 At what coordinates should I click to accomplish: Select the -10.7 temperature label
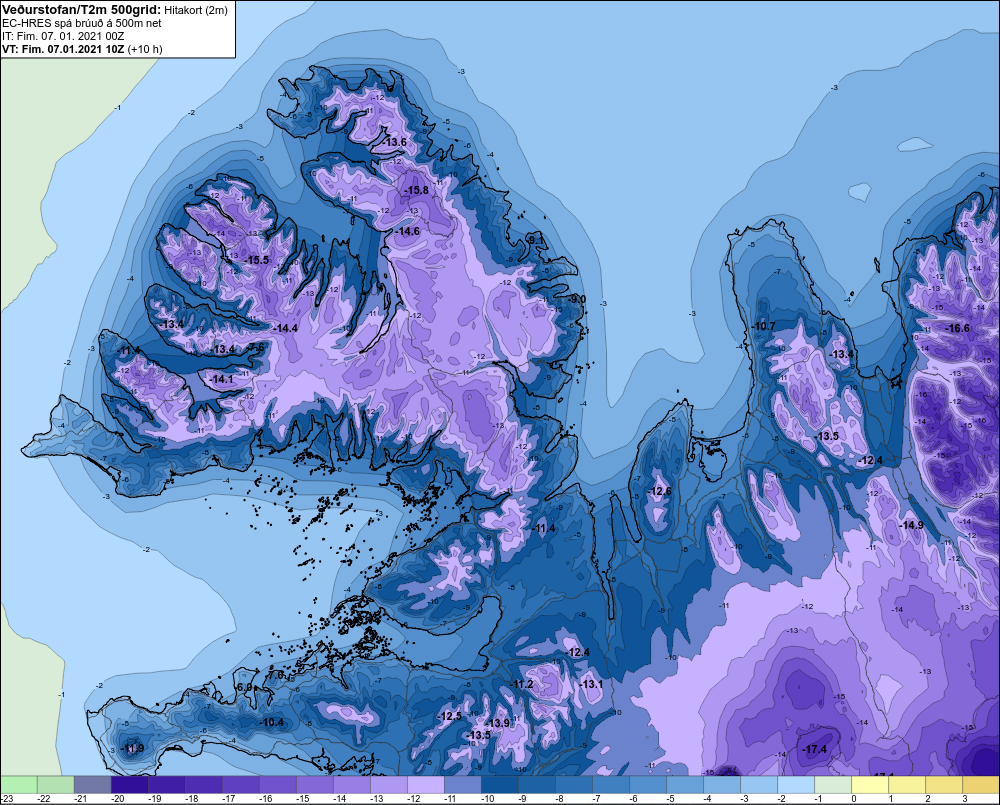(764, 326)
